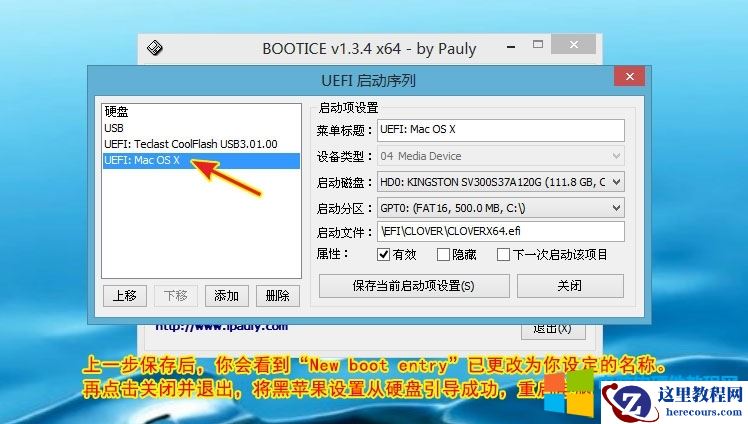Image resolution: width=748 pixels, height=424 pixels.
Task: Click the BOOTICE app icon in title bar
Action: tap(155, 48)
